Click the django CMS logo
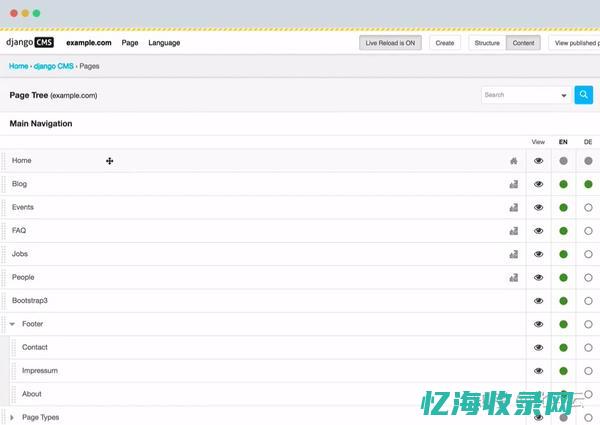Viewport: 600px width, 425px height. [31, 43]
